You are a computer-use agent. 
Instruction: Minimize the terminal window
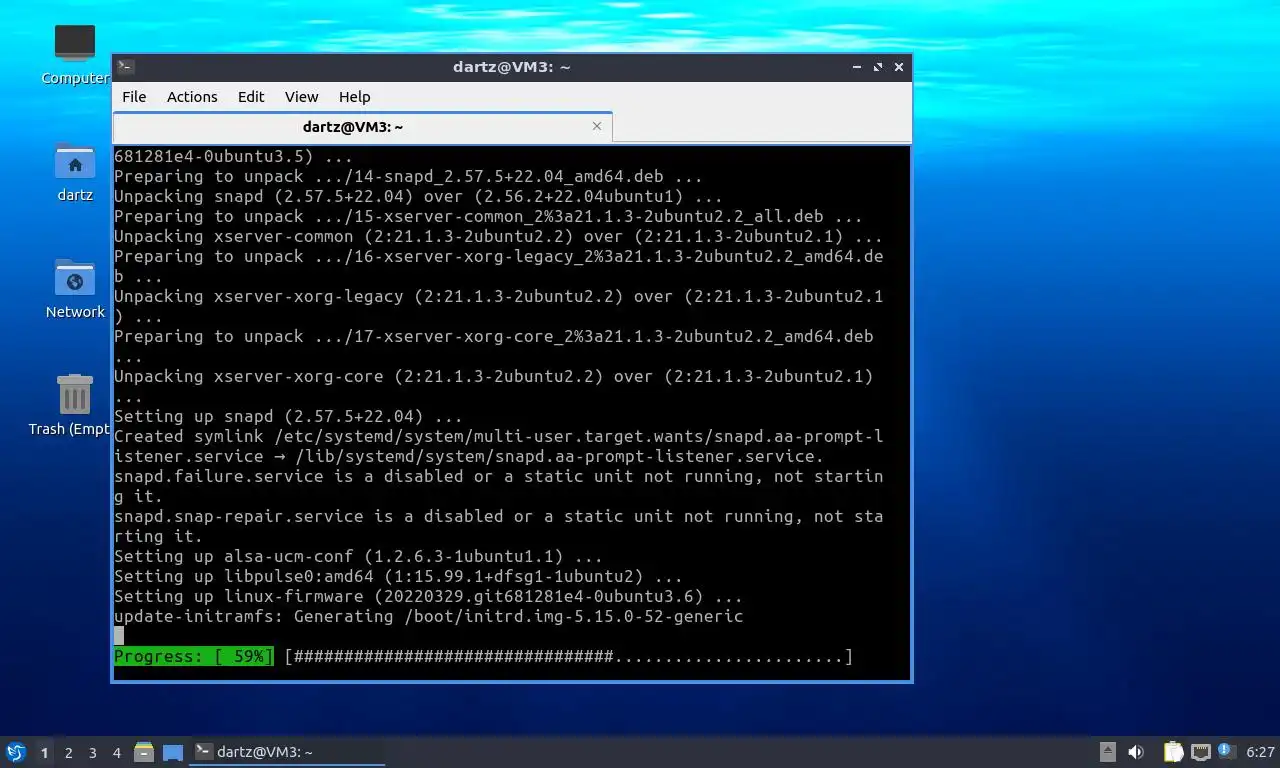click(857, 67)
